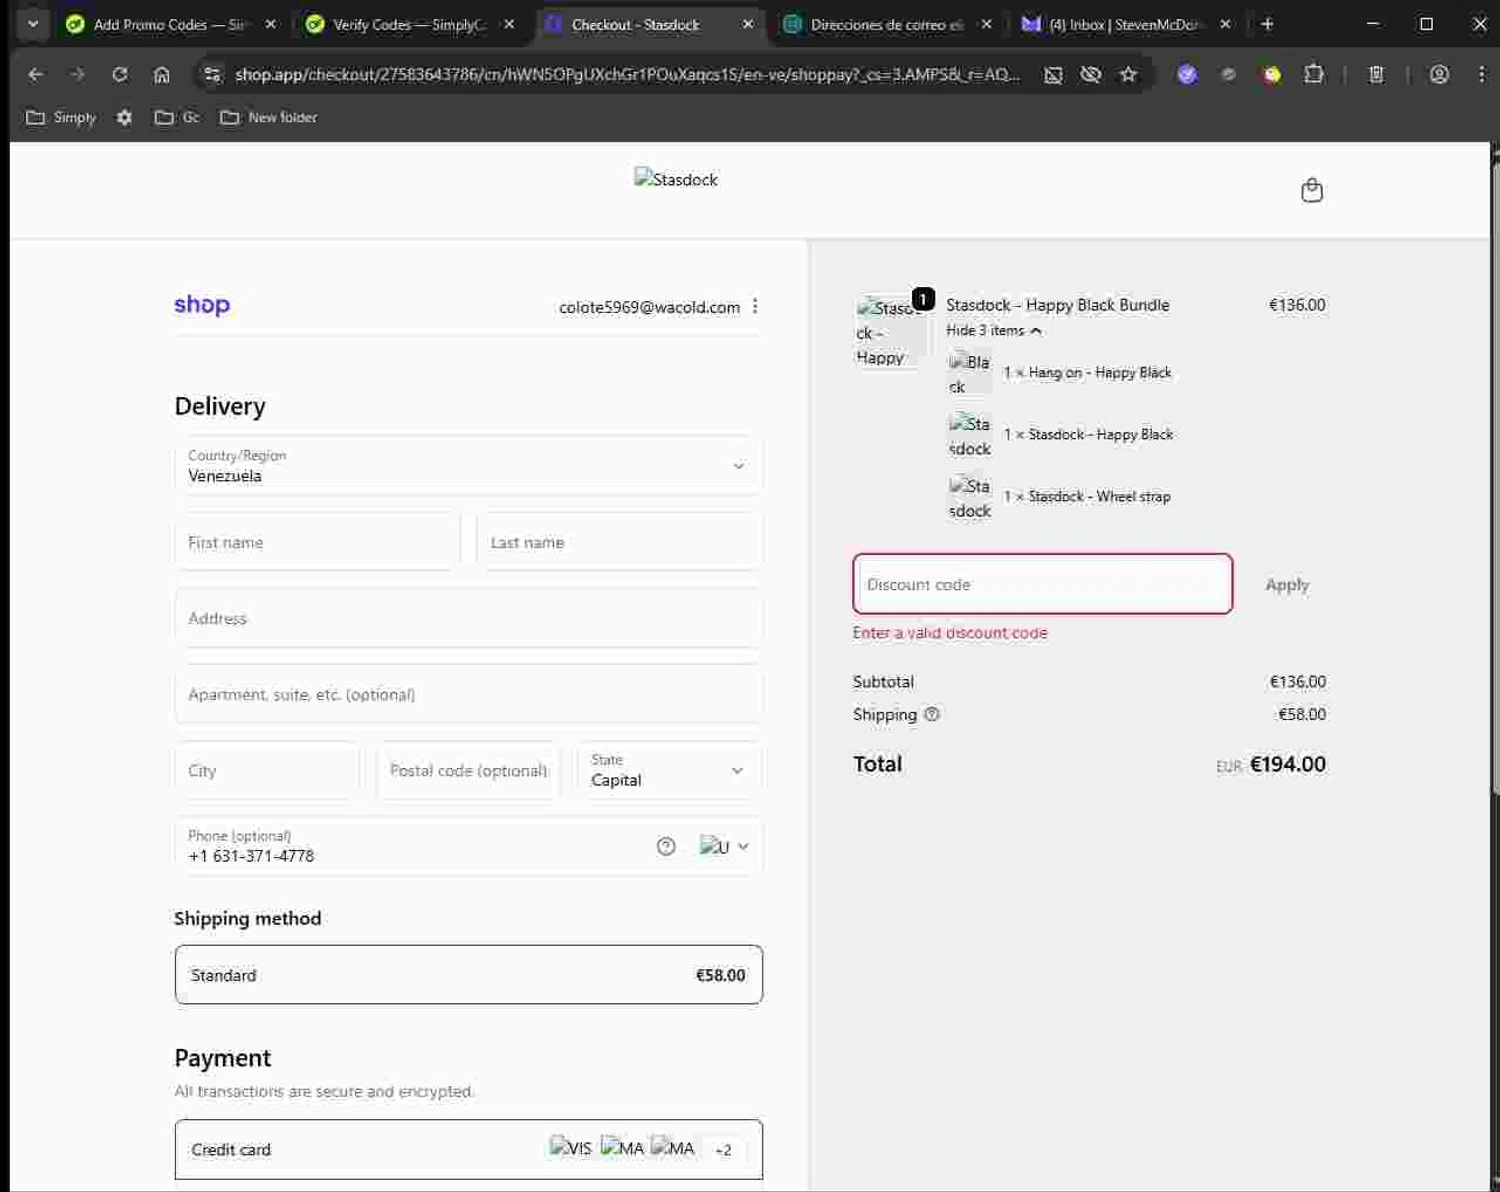Click the Postal code field
Viewport: 1500px width, 1192px height.
click(468, 770)
